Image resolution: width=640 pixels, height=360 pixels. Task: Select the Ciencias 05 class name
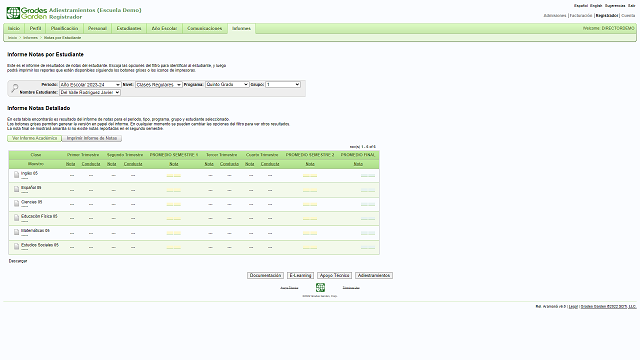[x=31, y=202]
